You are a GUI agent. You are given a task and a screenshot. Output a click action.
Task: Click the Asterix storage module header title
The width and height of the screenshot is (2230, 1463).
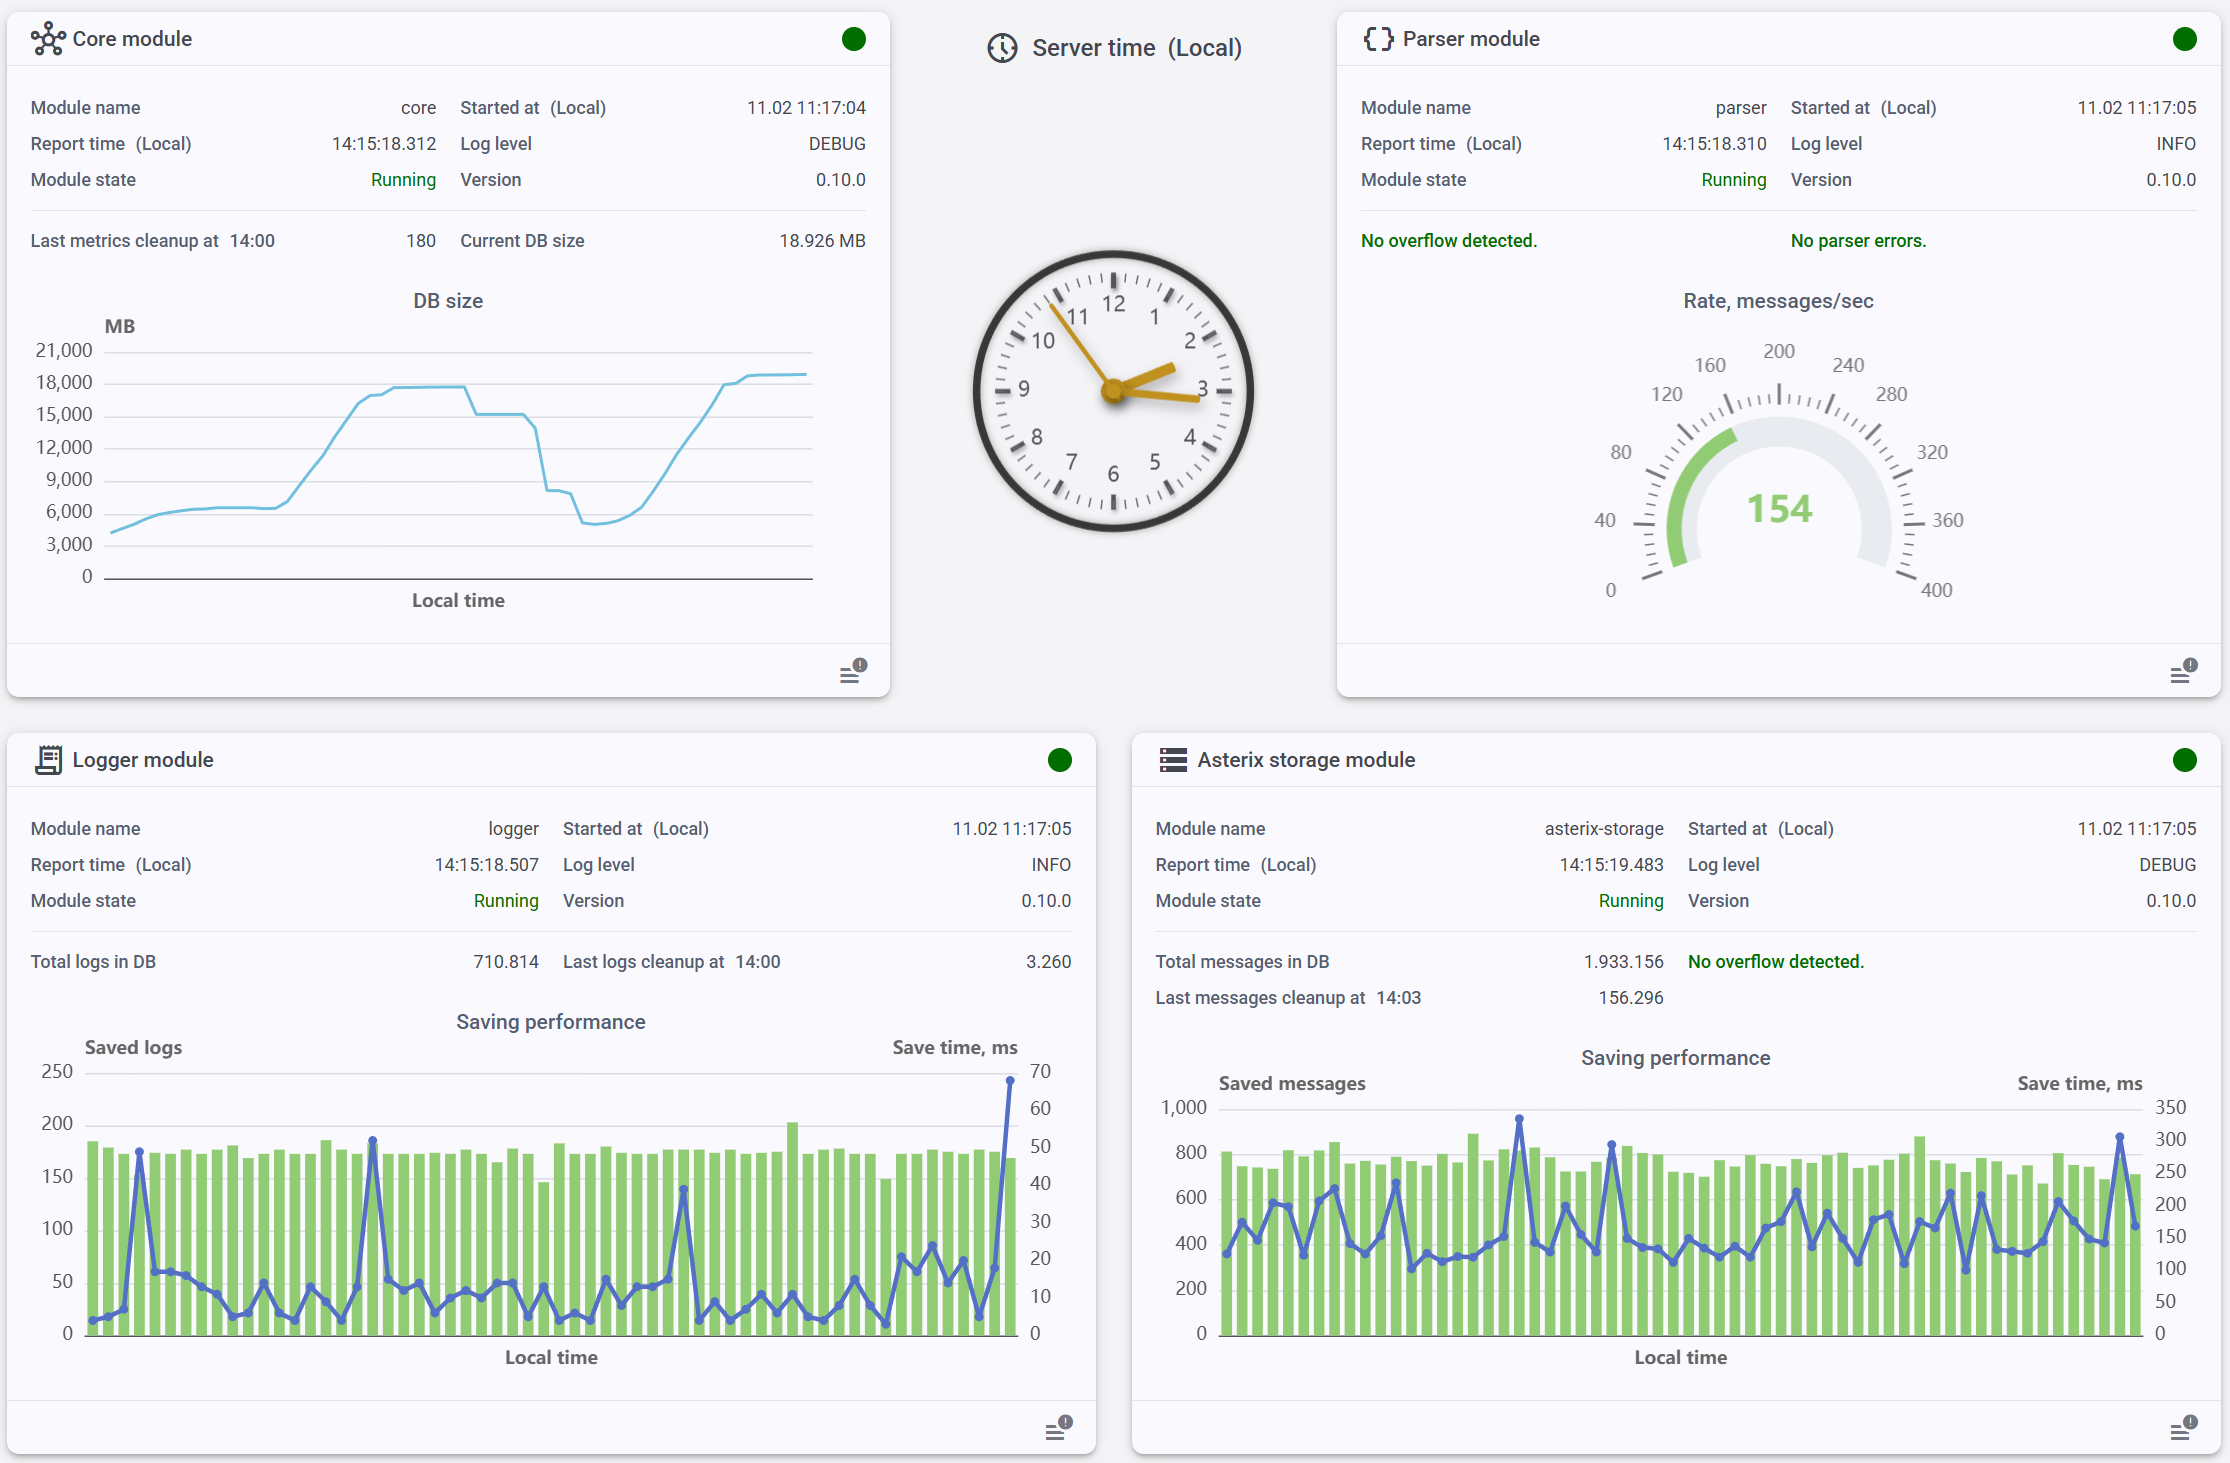pos(1306,760)
